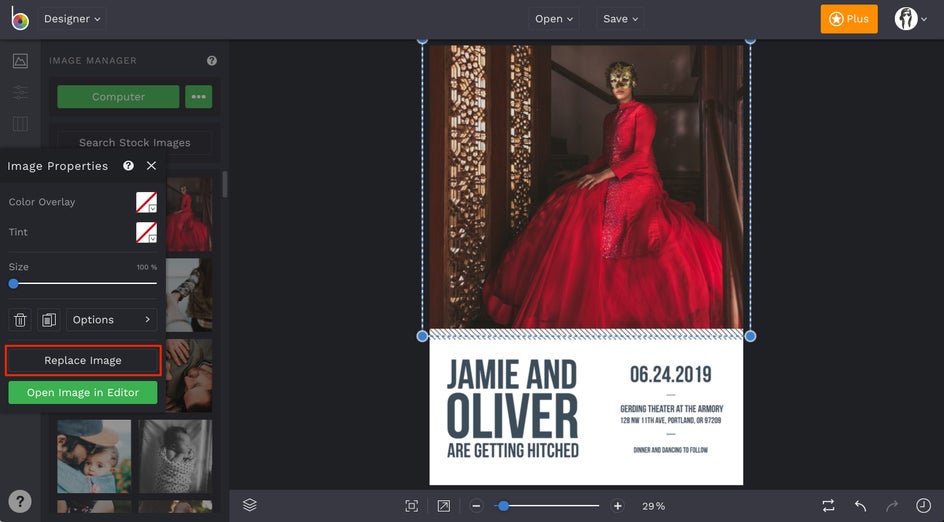Open the Templates layout sidebar icon
The image size is (944, 522).
point(20,123)
